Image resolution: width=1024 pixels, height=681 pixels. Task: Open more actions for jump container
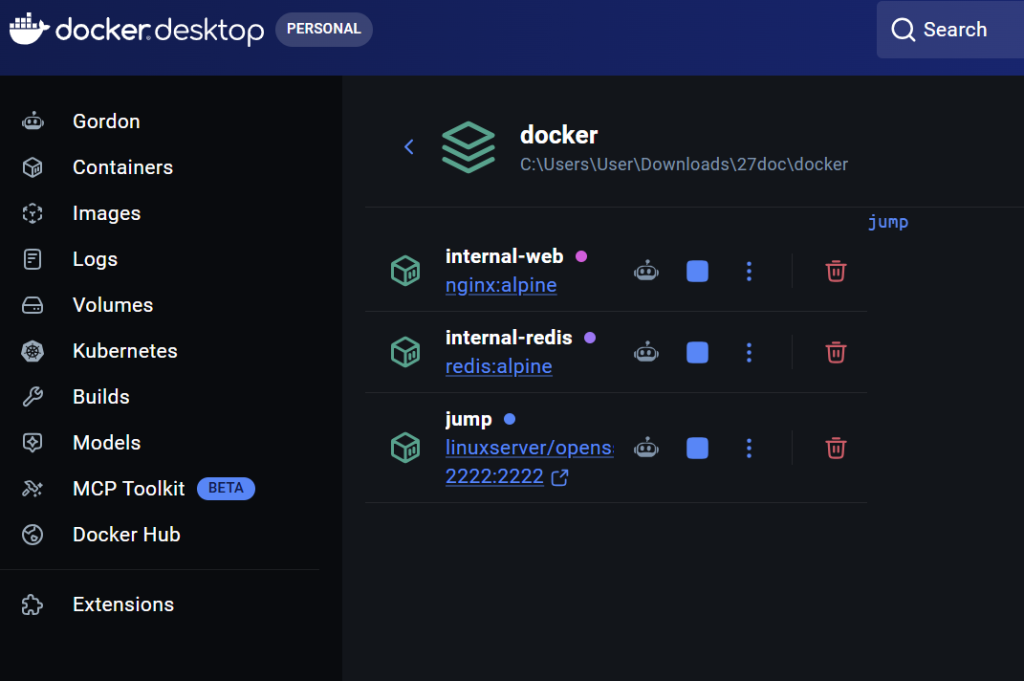(749, 448)
